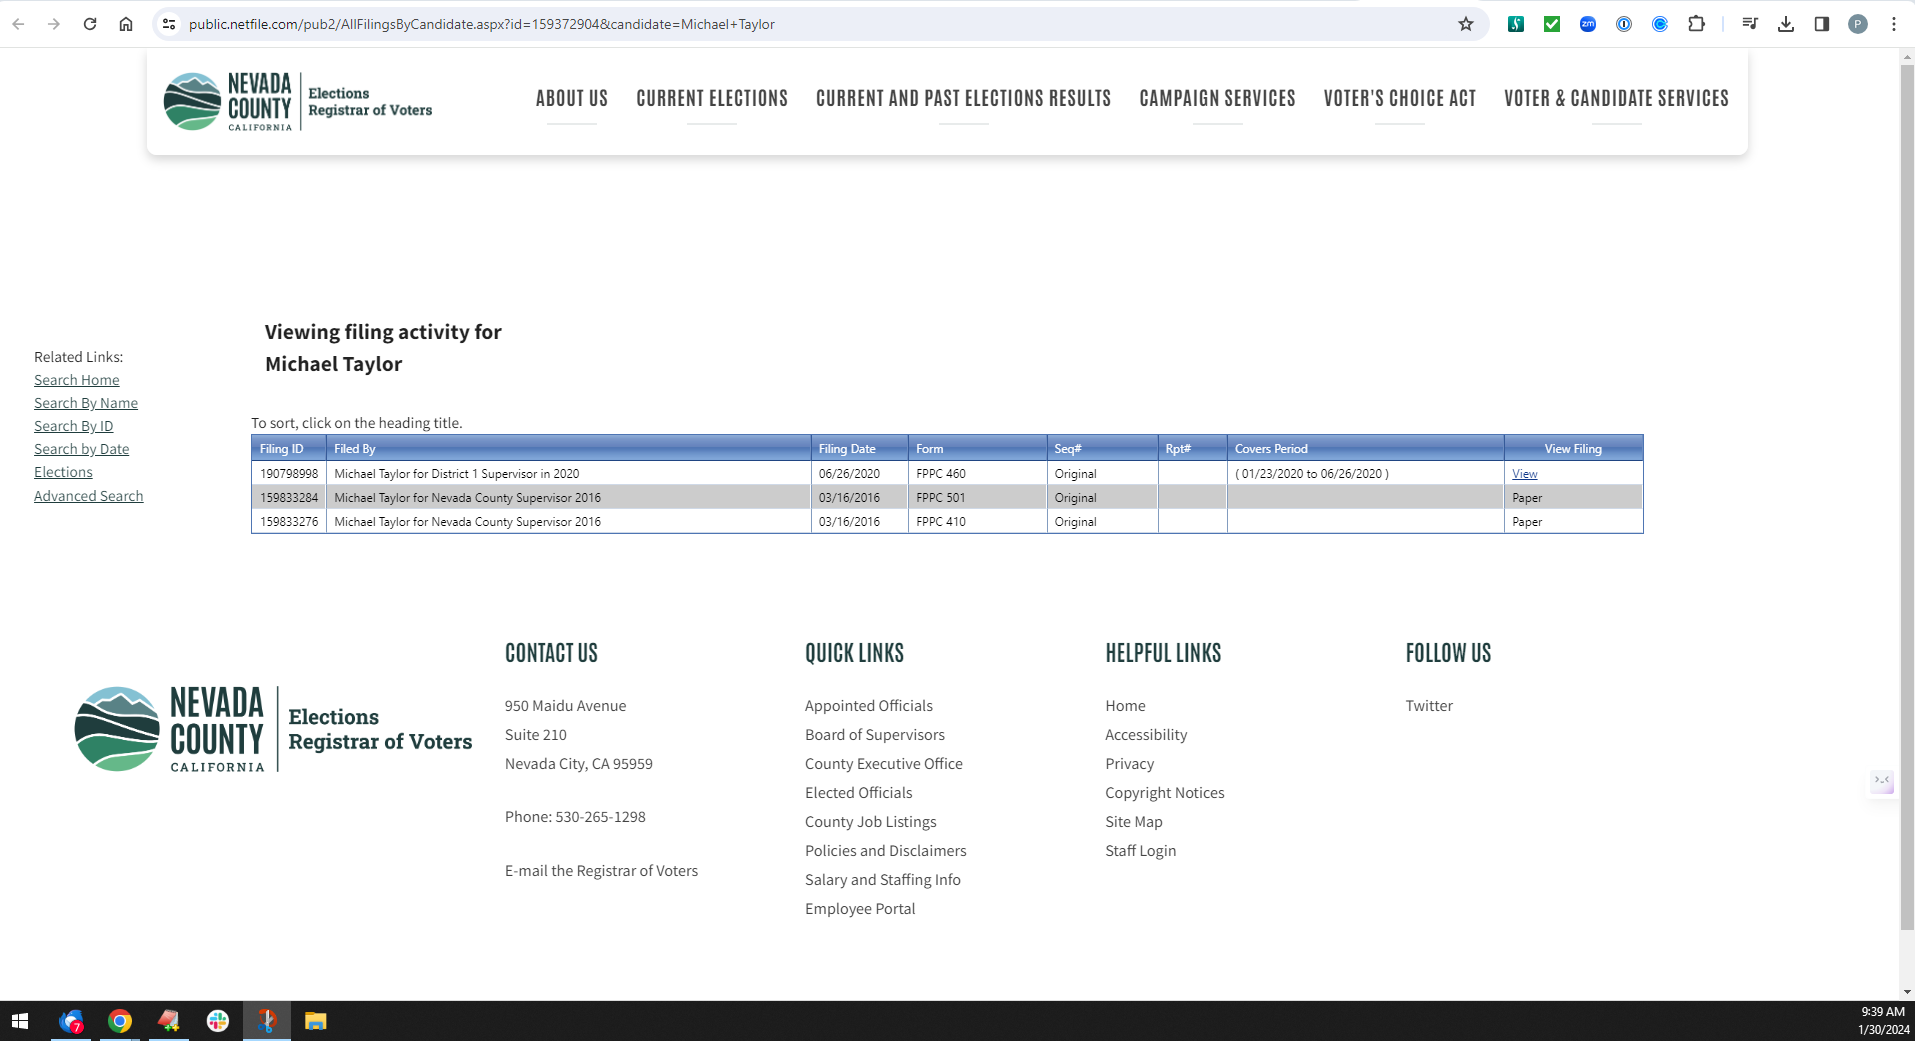Screen dimensions: 1915x1041
Task: Open Search By Name link
Action: [86, 403]
